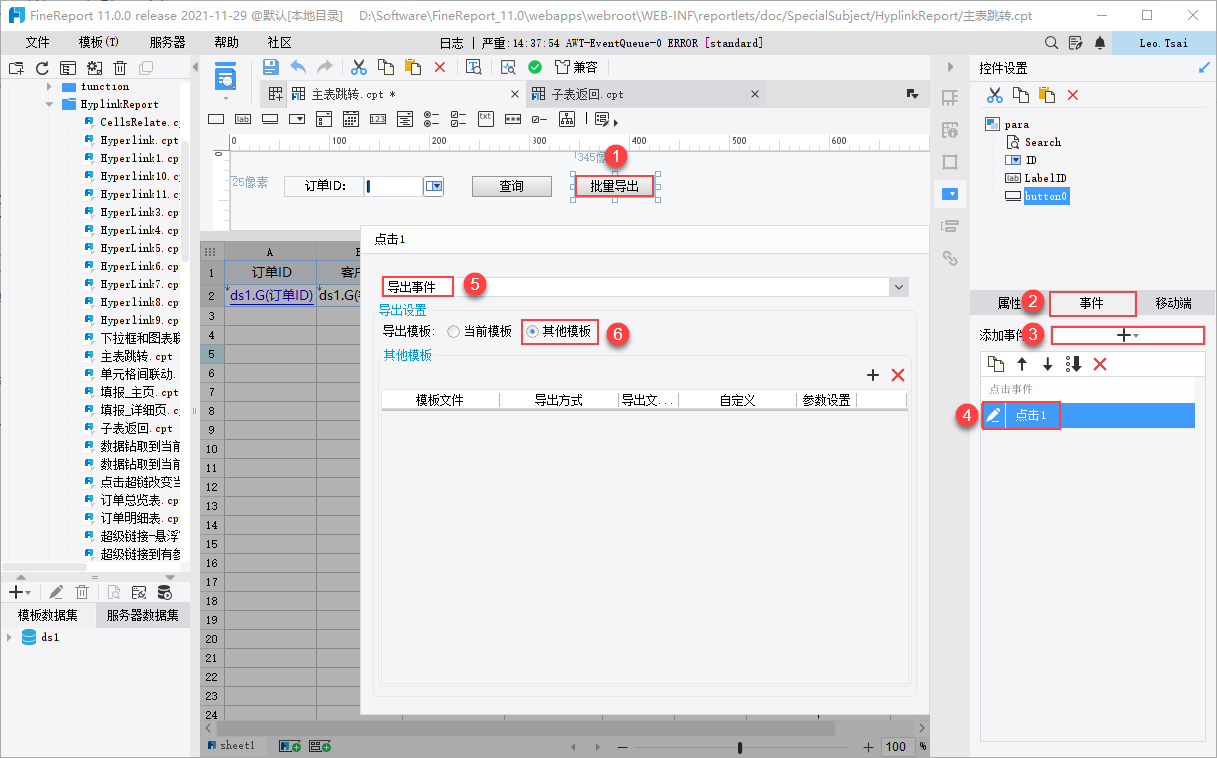Expand the ds1 dataset node

click(x=10, y=637)
